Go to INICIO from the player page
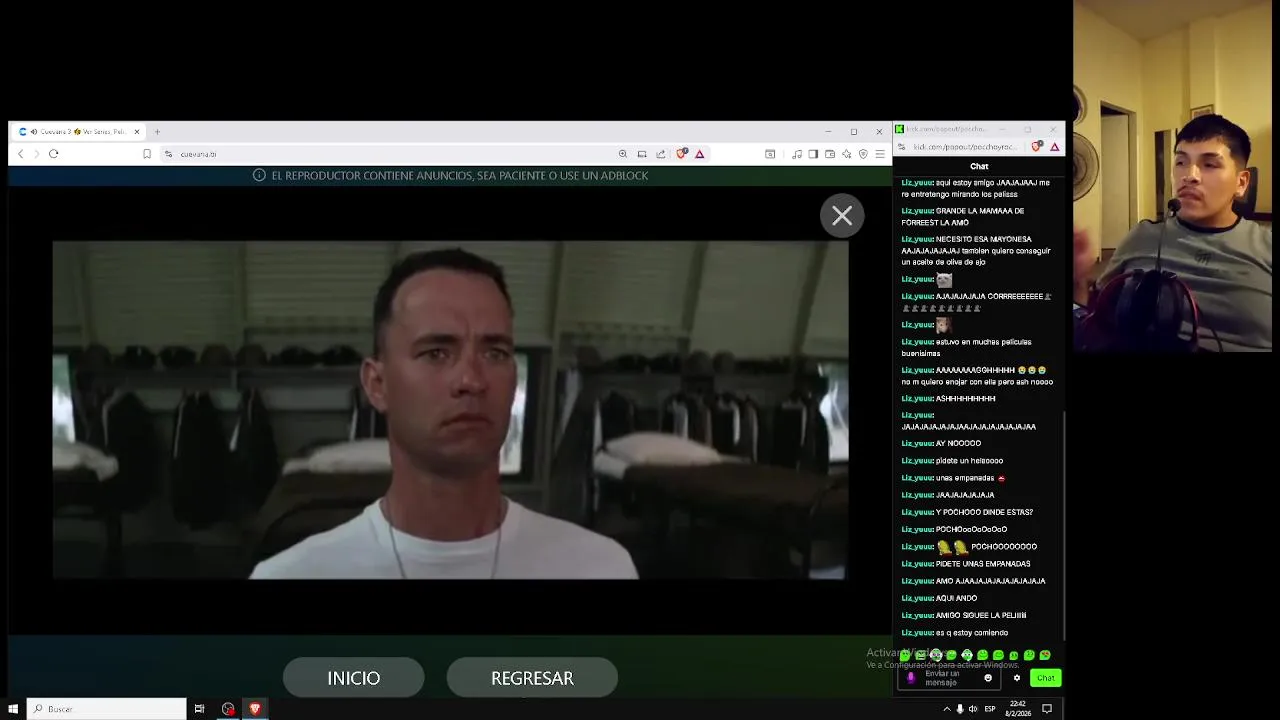Viewport: 1280px width, 720px height. tap(353, 678)
